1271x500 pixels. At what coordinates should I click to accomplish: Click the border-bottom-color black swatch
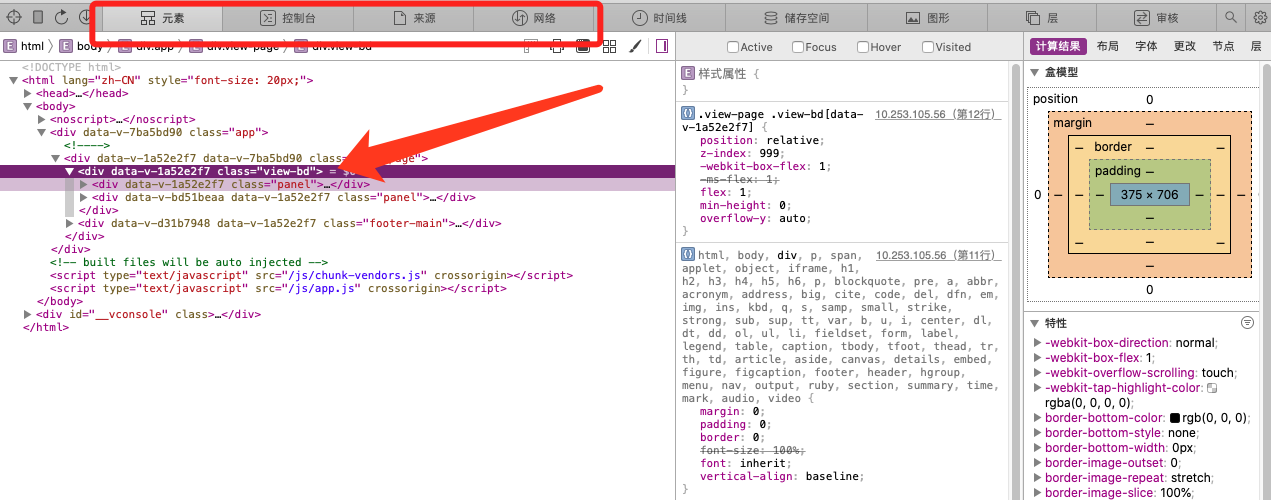click(1174, 418)
